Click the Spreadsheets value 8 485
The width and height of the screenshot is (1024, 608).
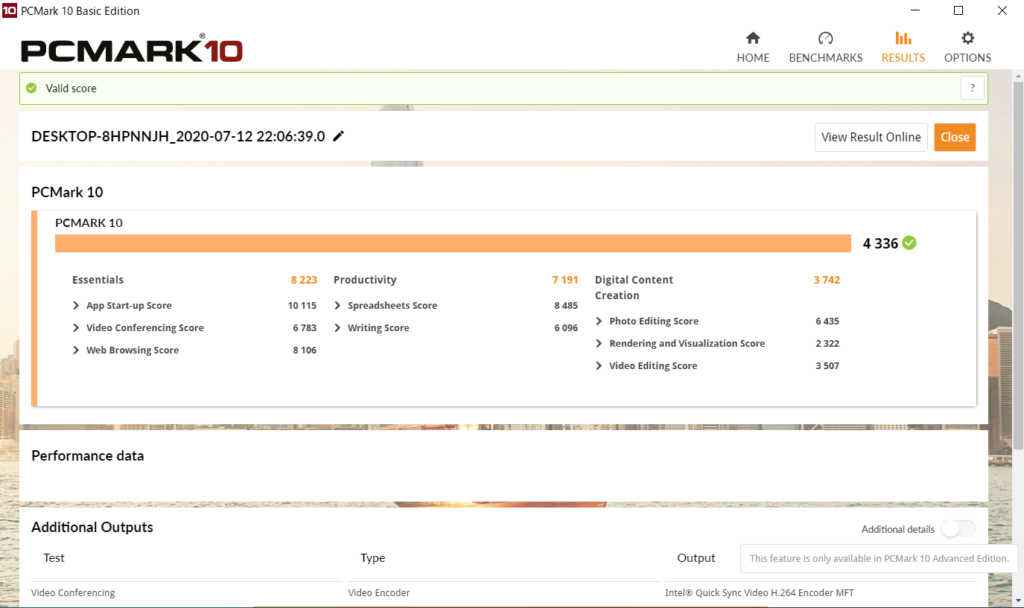point(566,306)
